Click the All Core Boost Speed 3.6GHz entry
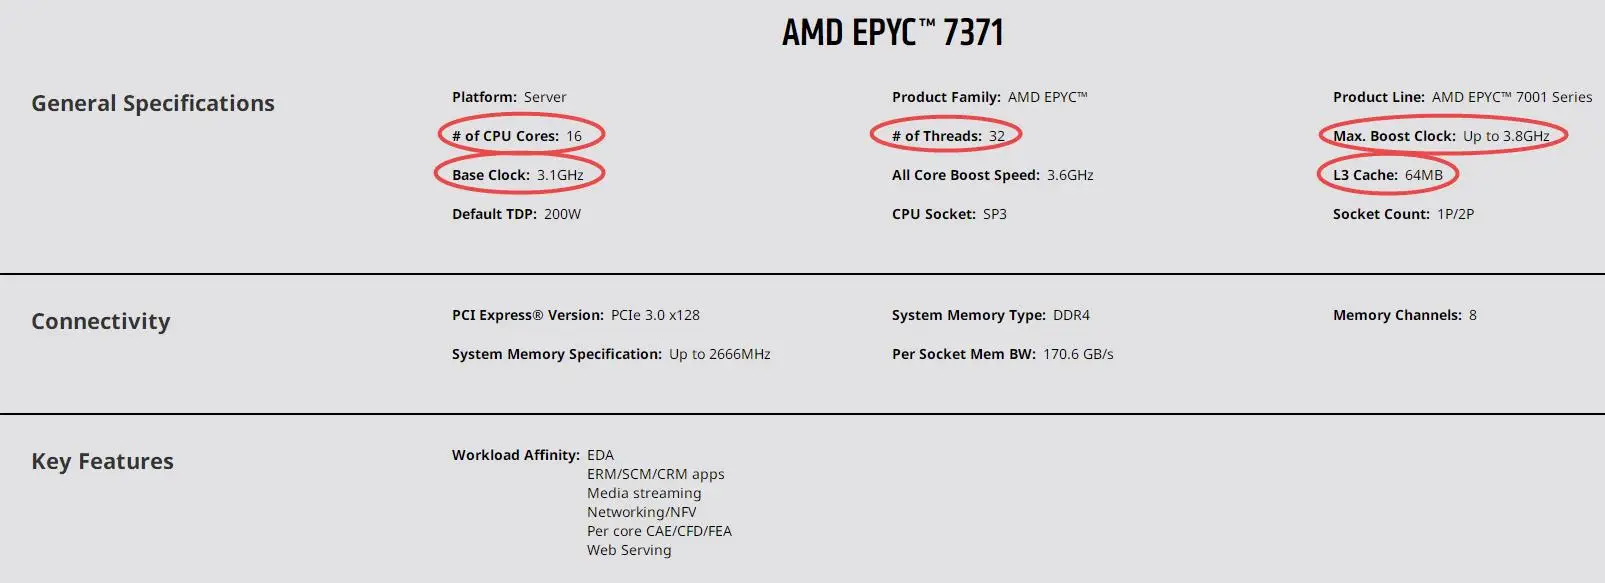 (x=993, y=175)
